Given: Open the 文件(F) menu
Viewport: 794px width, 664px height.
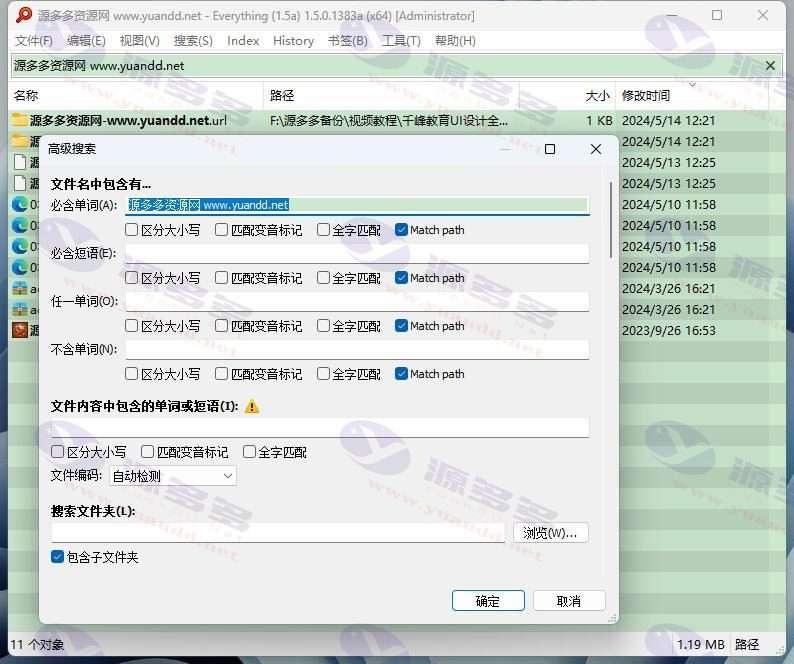Looking at the screenshot, I should pos(33,41).
